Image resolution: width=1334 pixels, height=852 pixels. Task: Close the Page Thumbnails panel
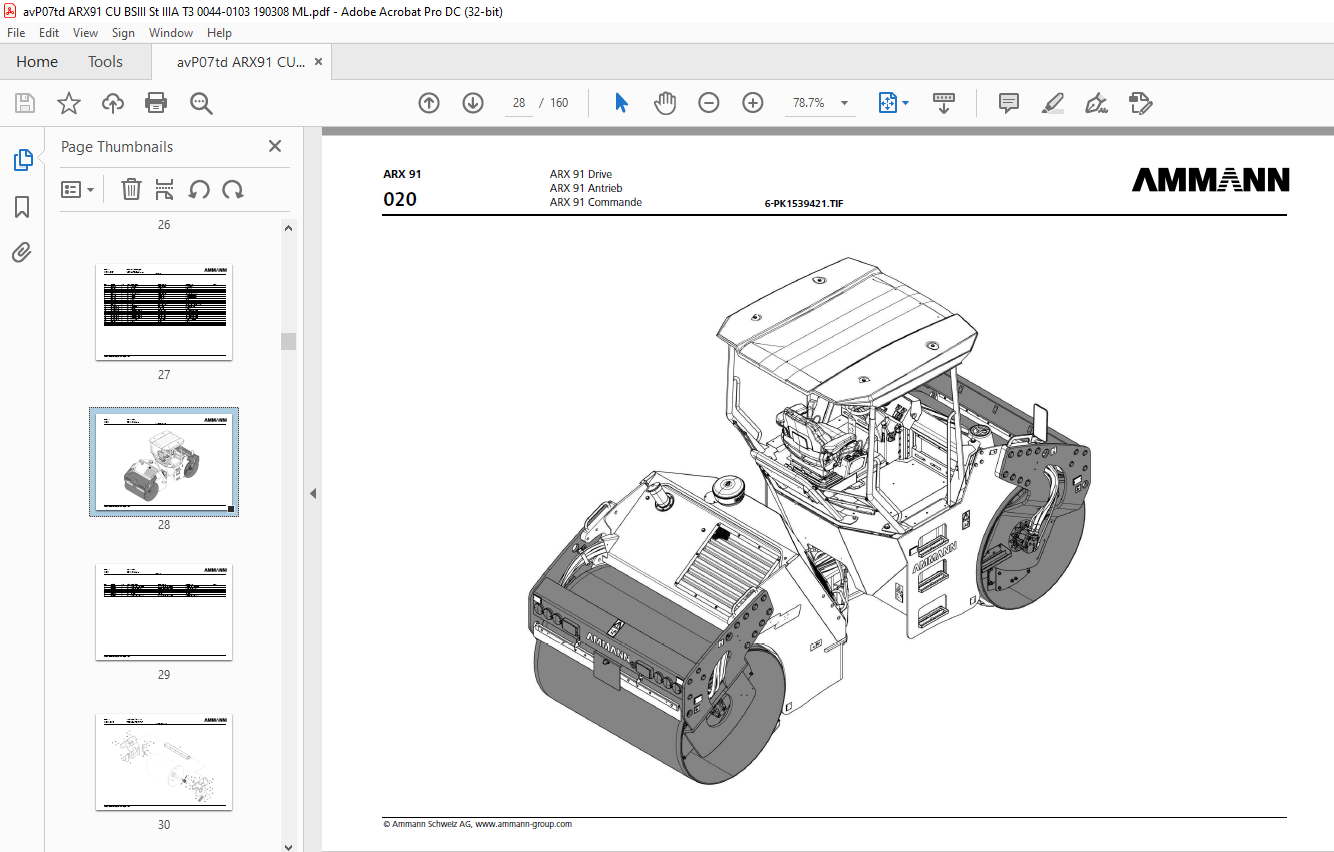[275, 146]
